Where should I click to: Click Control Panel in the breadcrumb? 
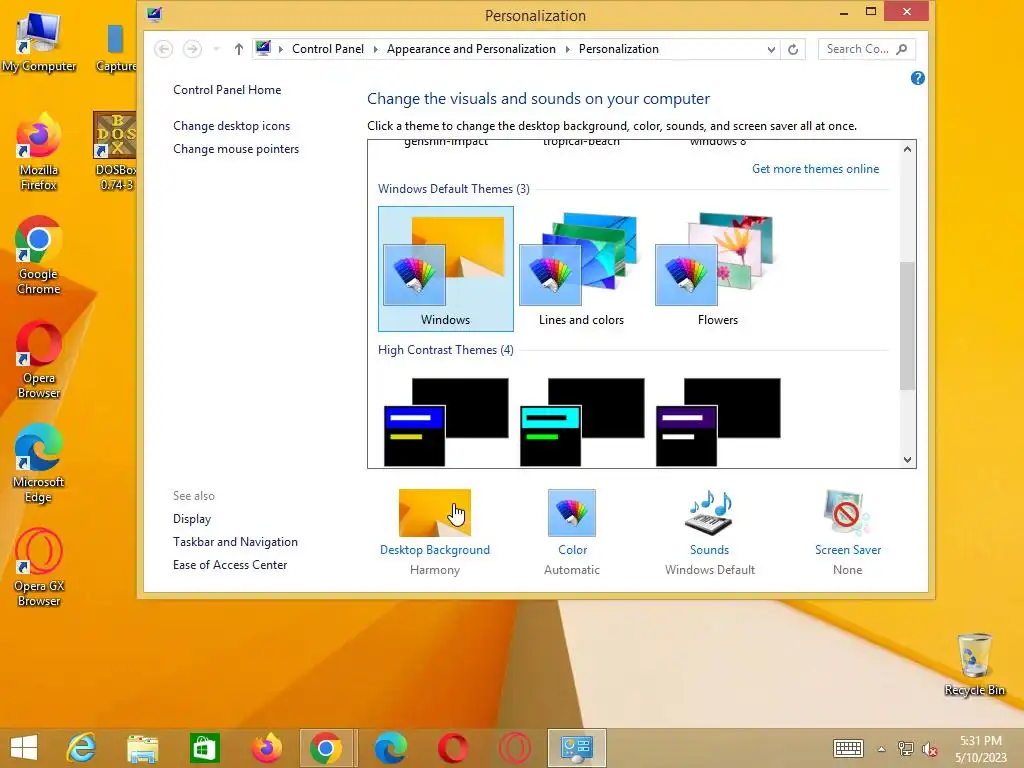pos(328,49)
